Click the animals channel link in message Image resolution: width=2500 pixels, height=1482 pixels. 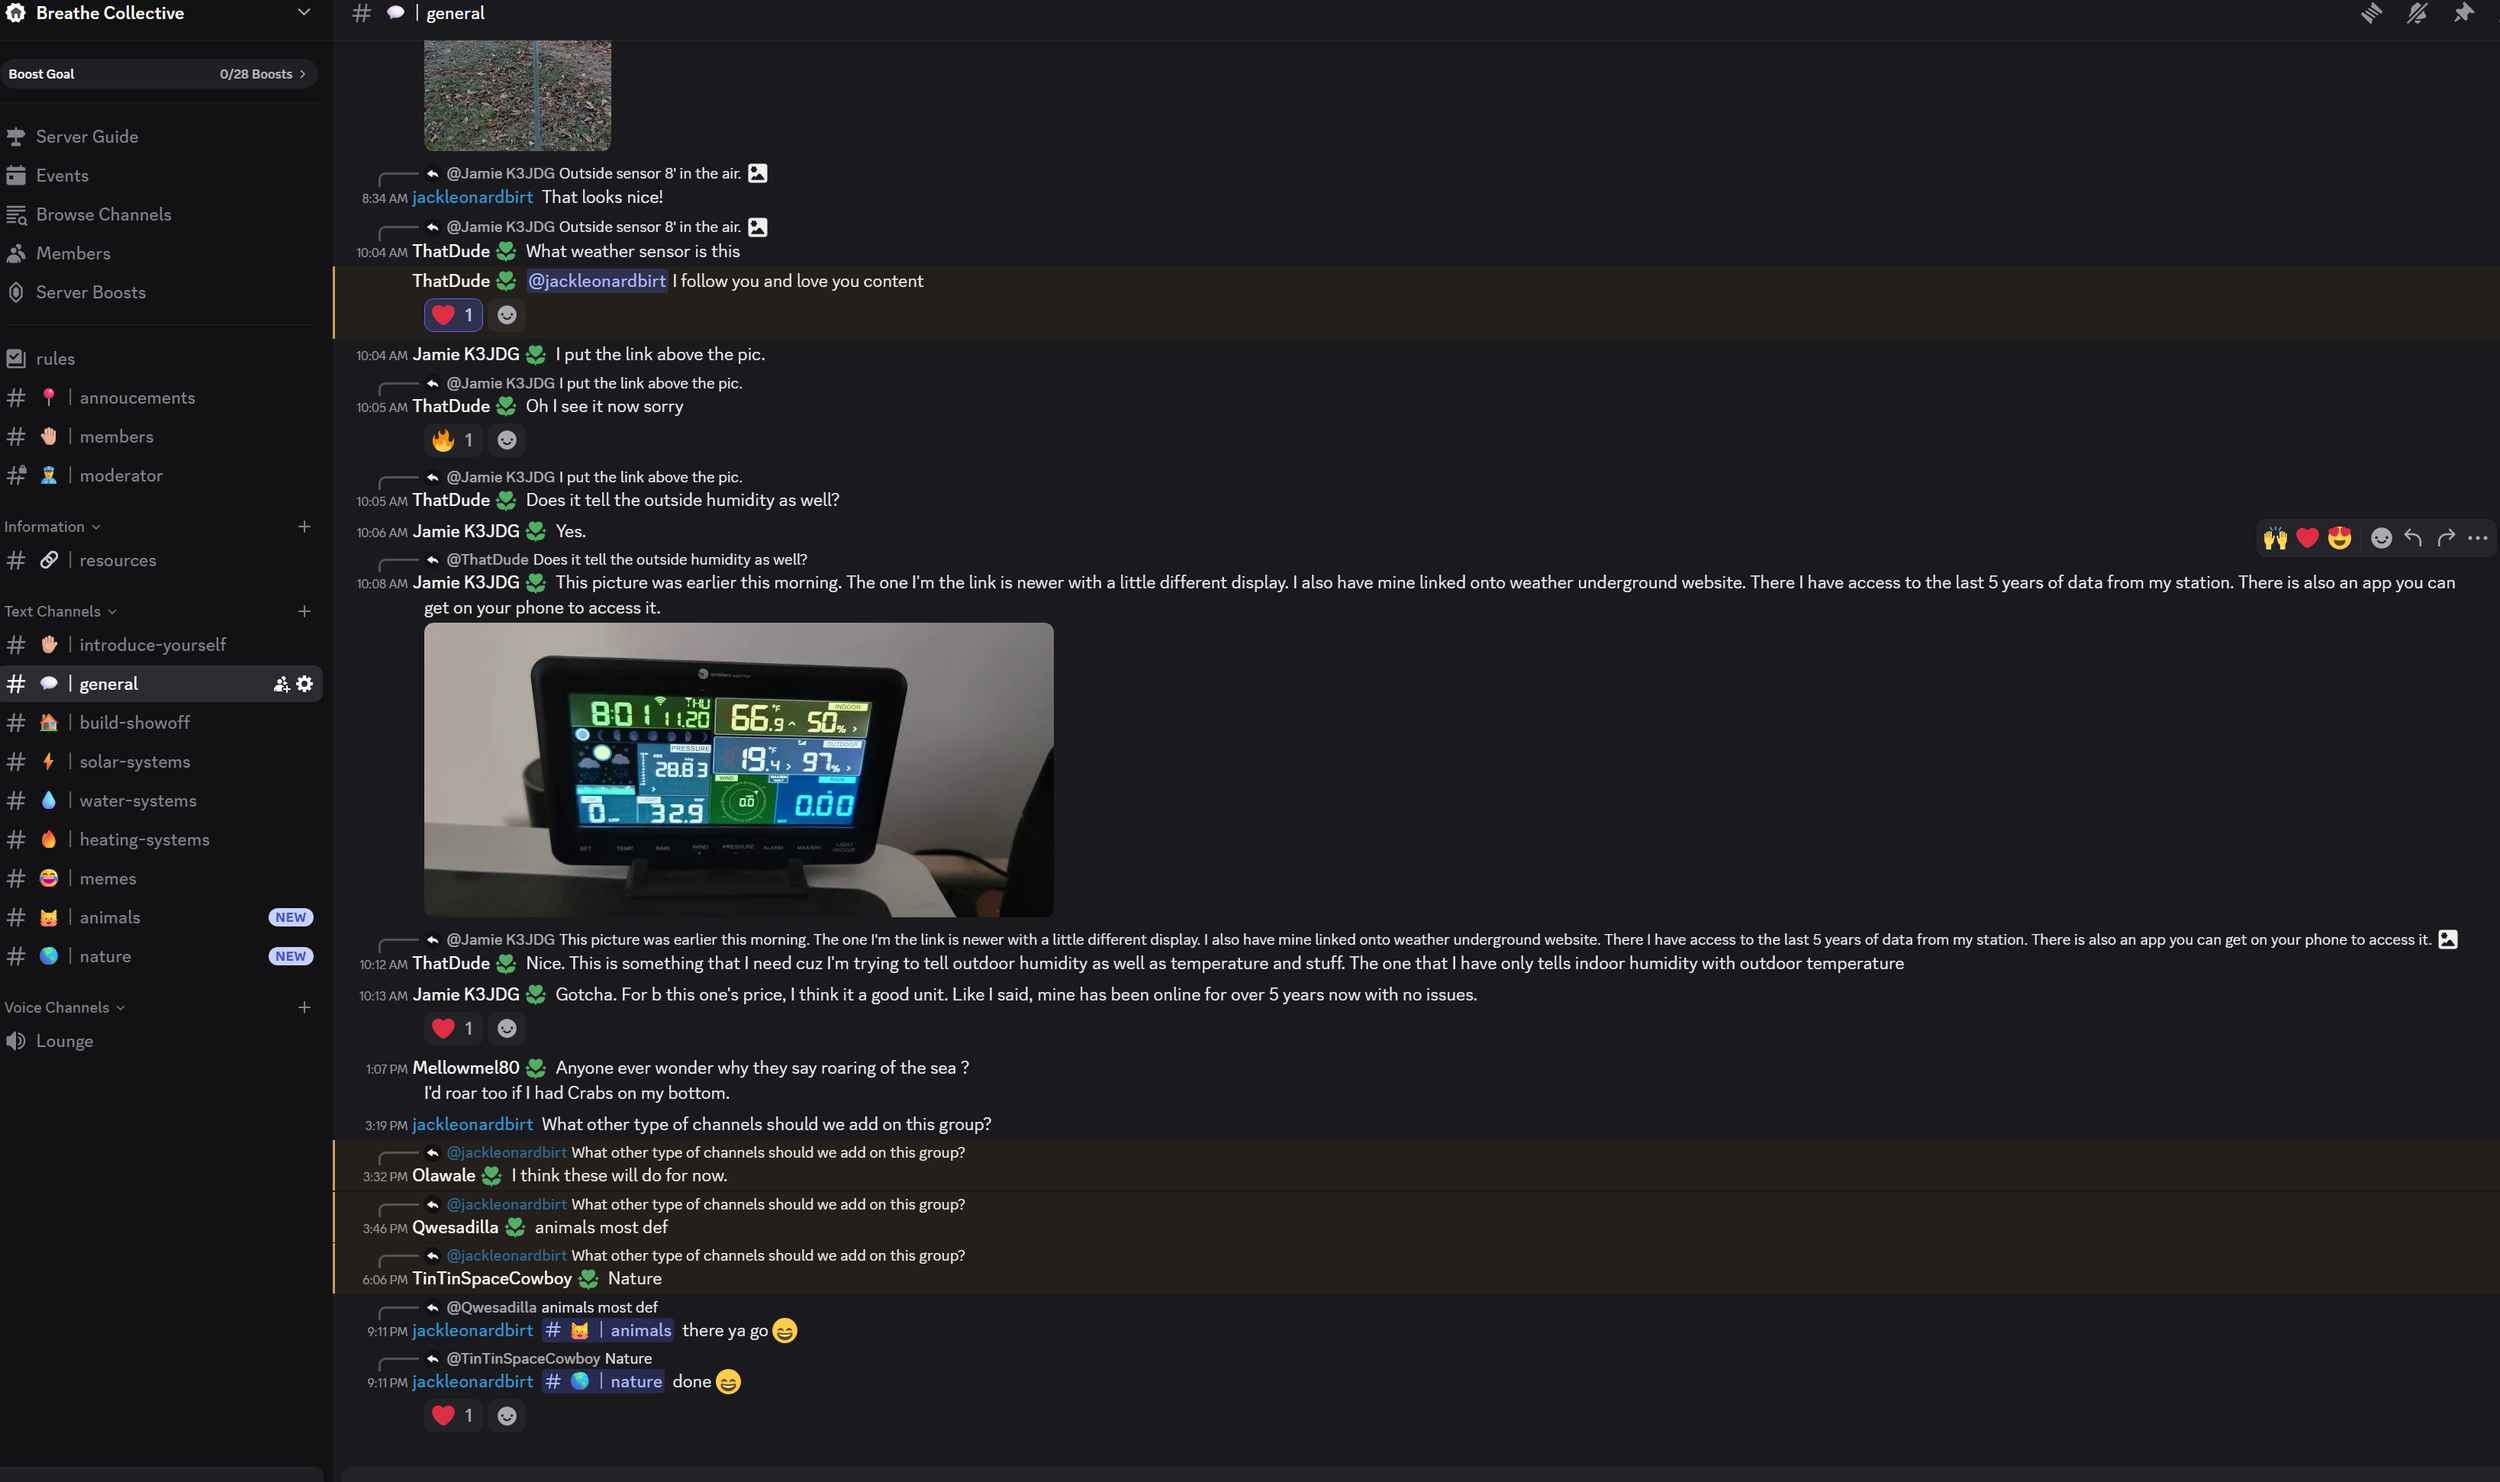point(607,1330)
